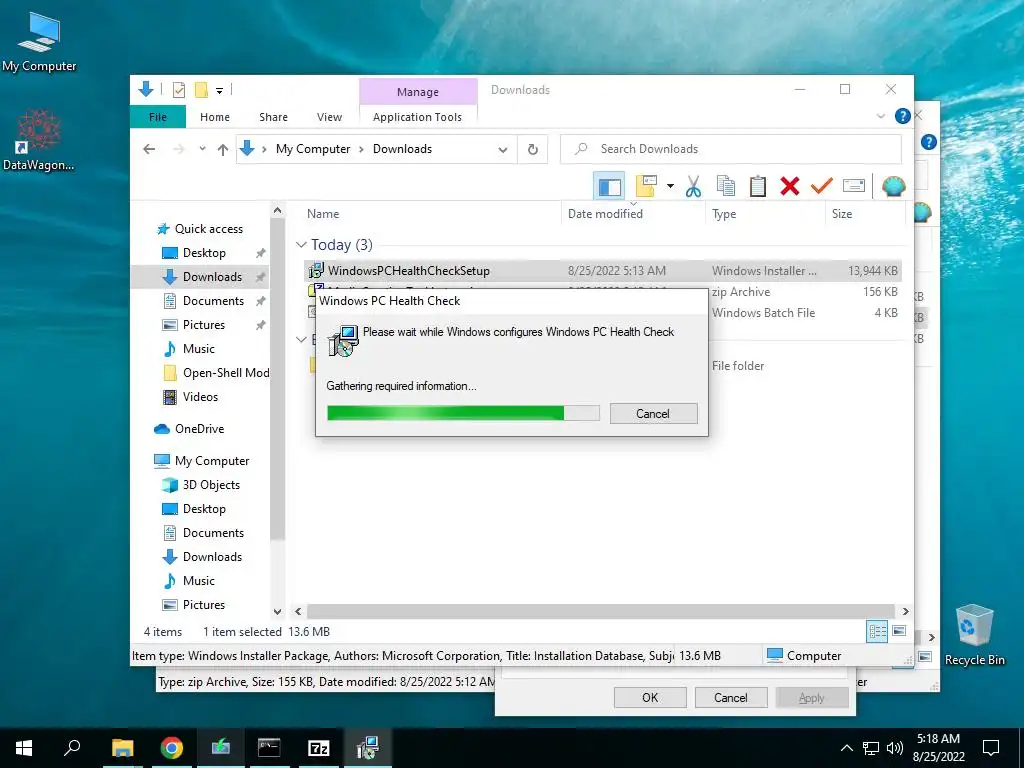Viewport: 1024px width, 768px height.
Task: Open 3D Objects under My Computer
Action: (x=211, y=485)
